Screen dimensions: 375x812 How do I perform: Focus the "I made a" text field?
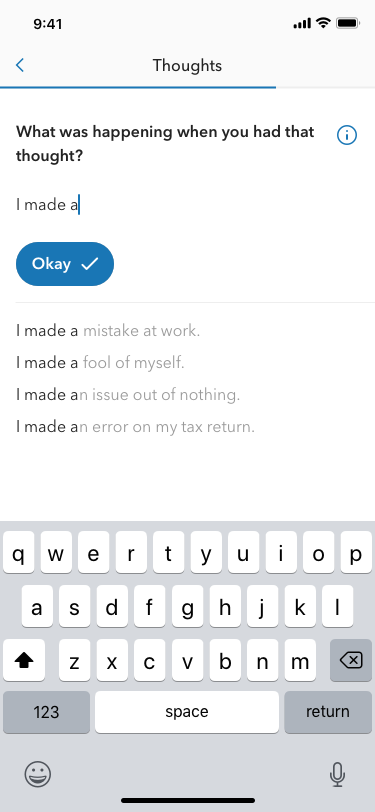[188, 205]
